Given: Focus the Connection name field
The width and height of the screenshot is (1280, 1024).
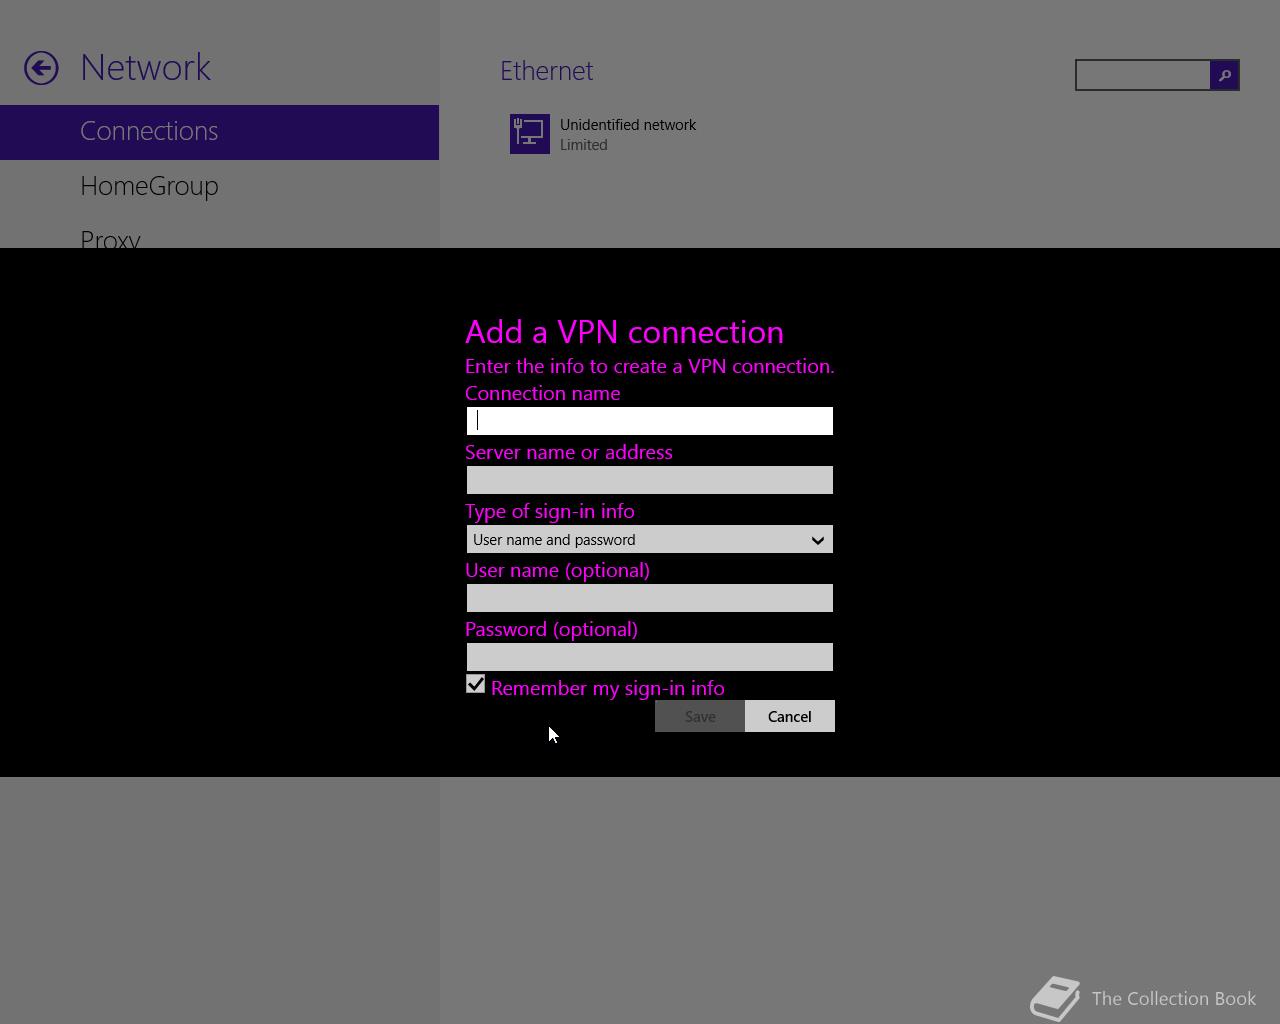Looking at the screenshot, I should (x=649, y=421).
